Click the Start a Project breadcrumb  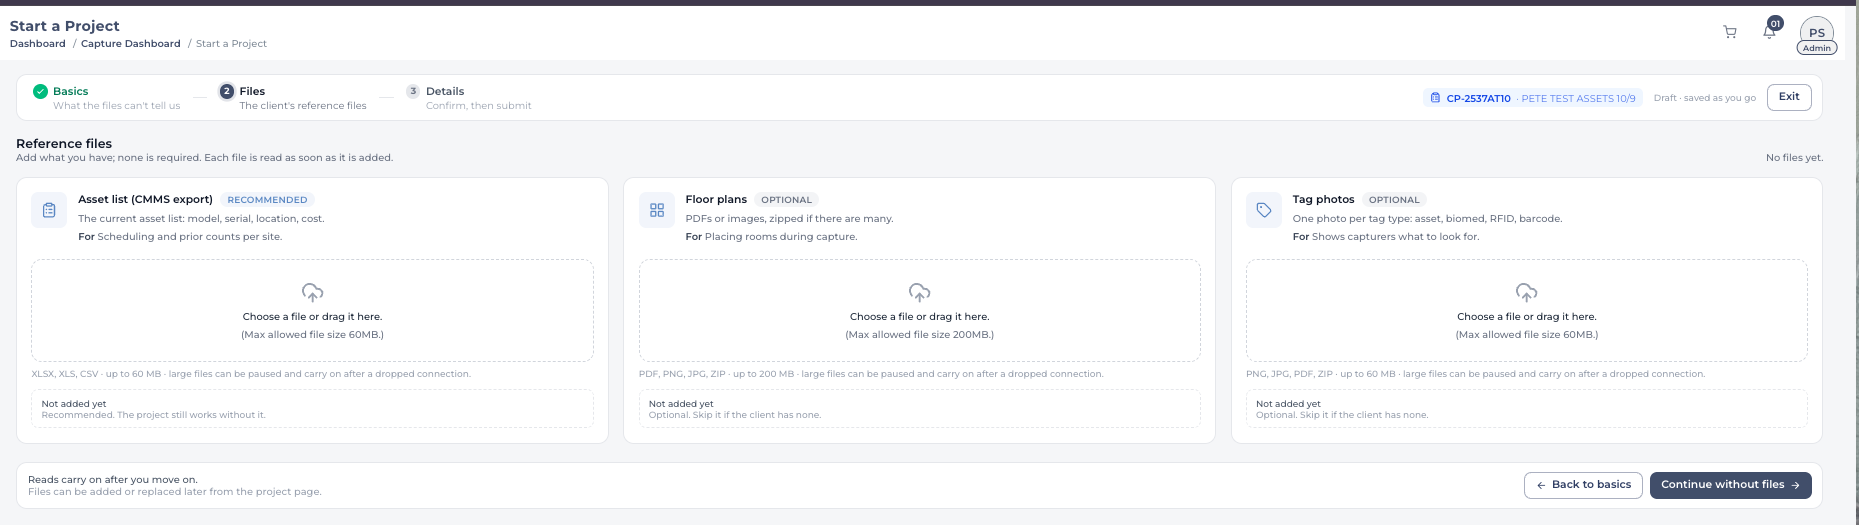231,44
